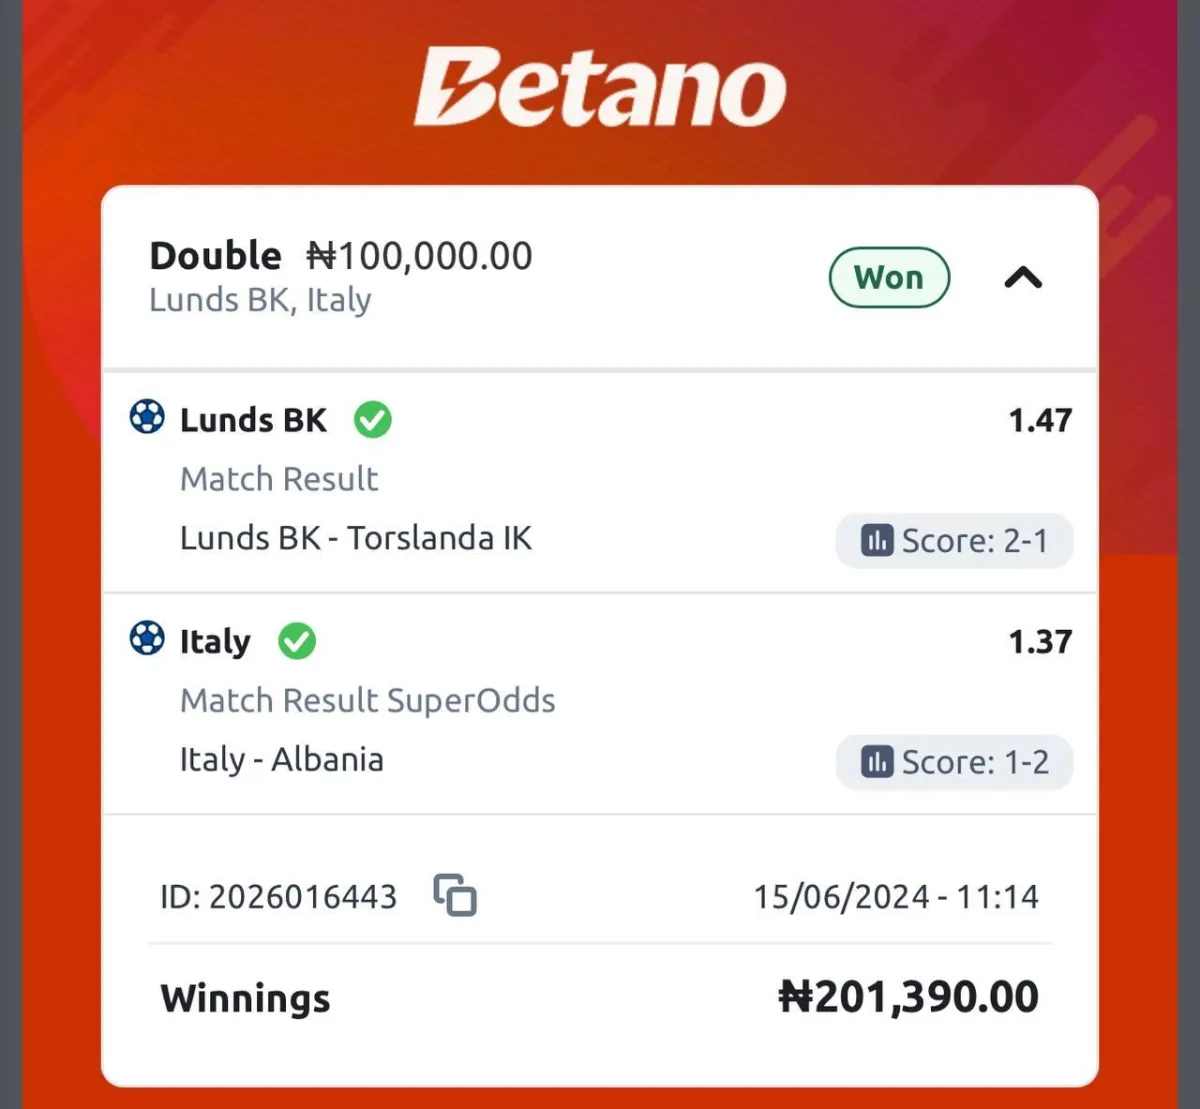Click the 1.47 odds value
Viewport: 1200px width, 1109px height.
[x=1040, y=420]
